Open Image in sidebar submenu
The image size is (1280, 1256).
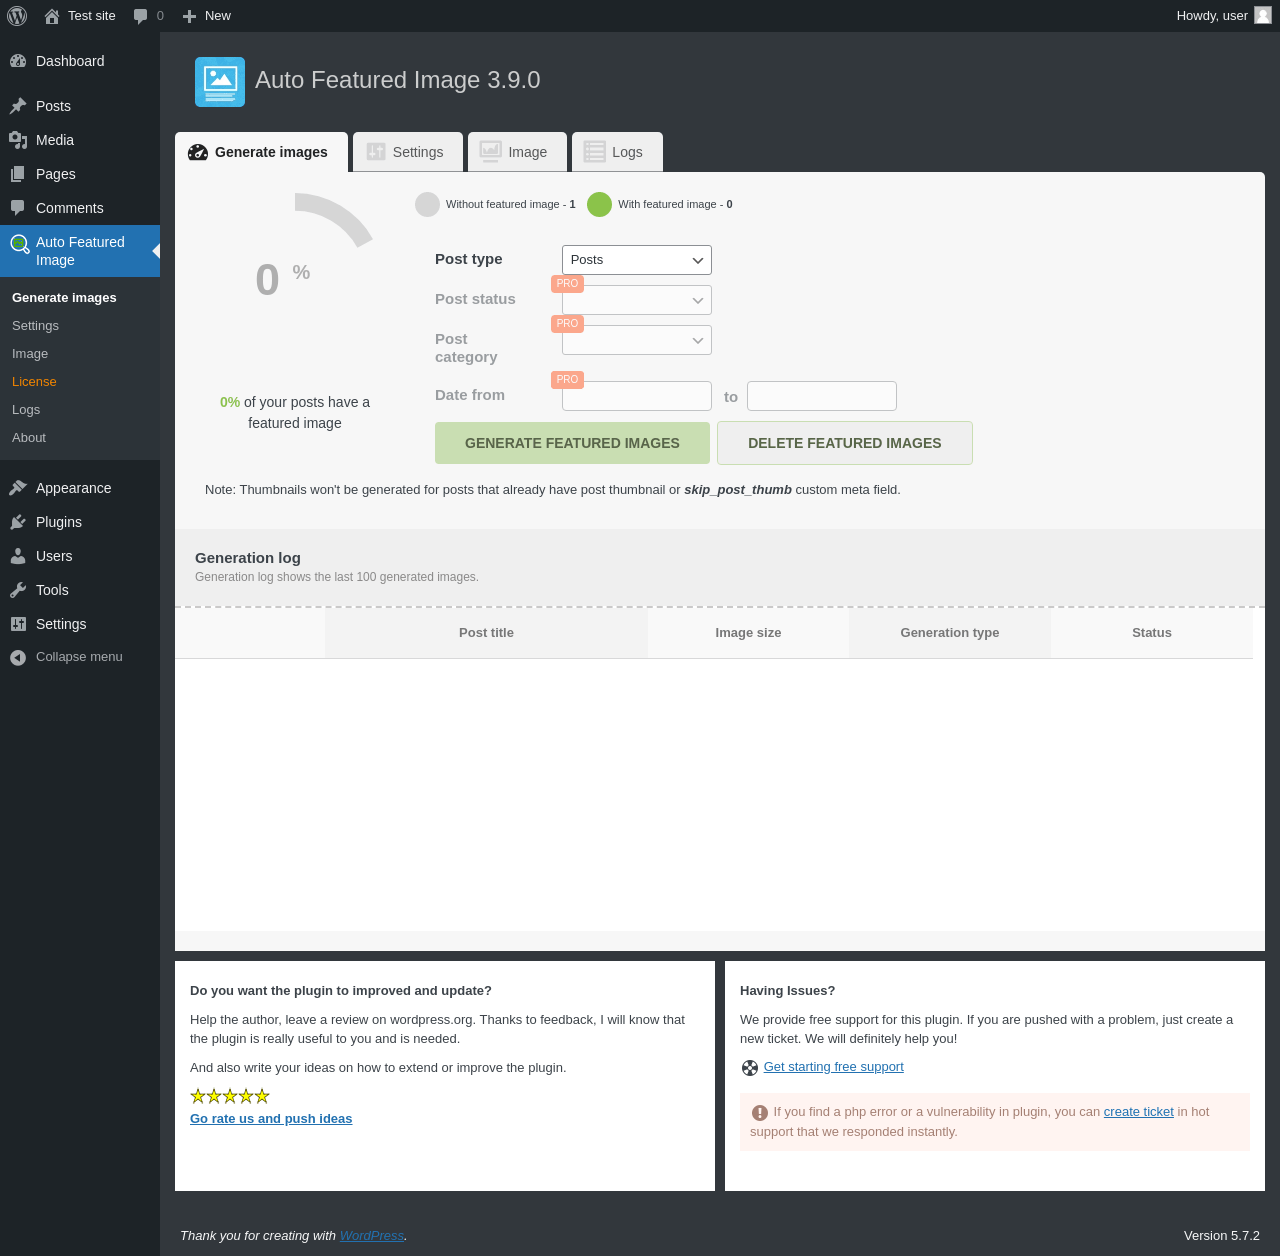pyautogui.click(x=30, y=354)
